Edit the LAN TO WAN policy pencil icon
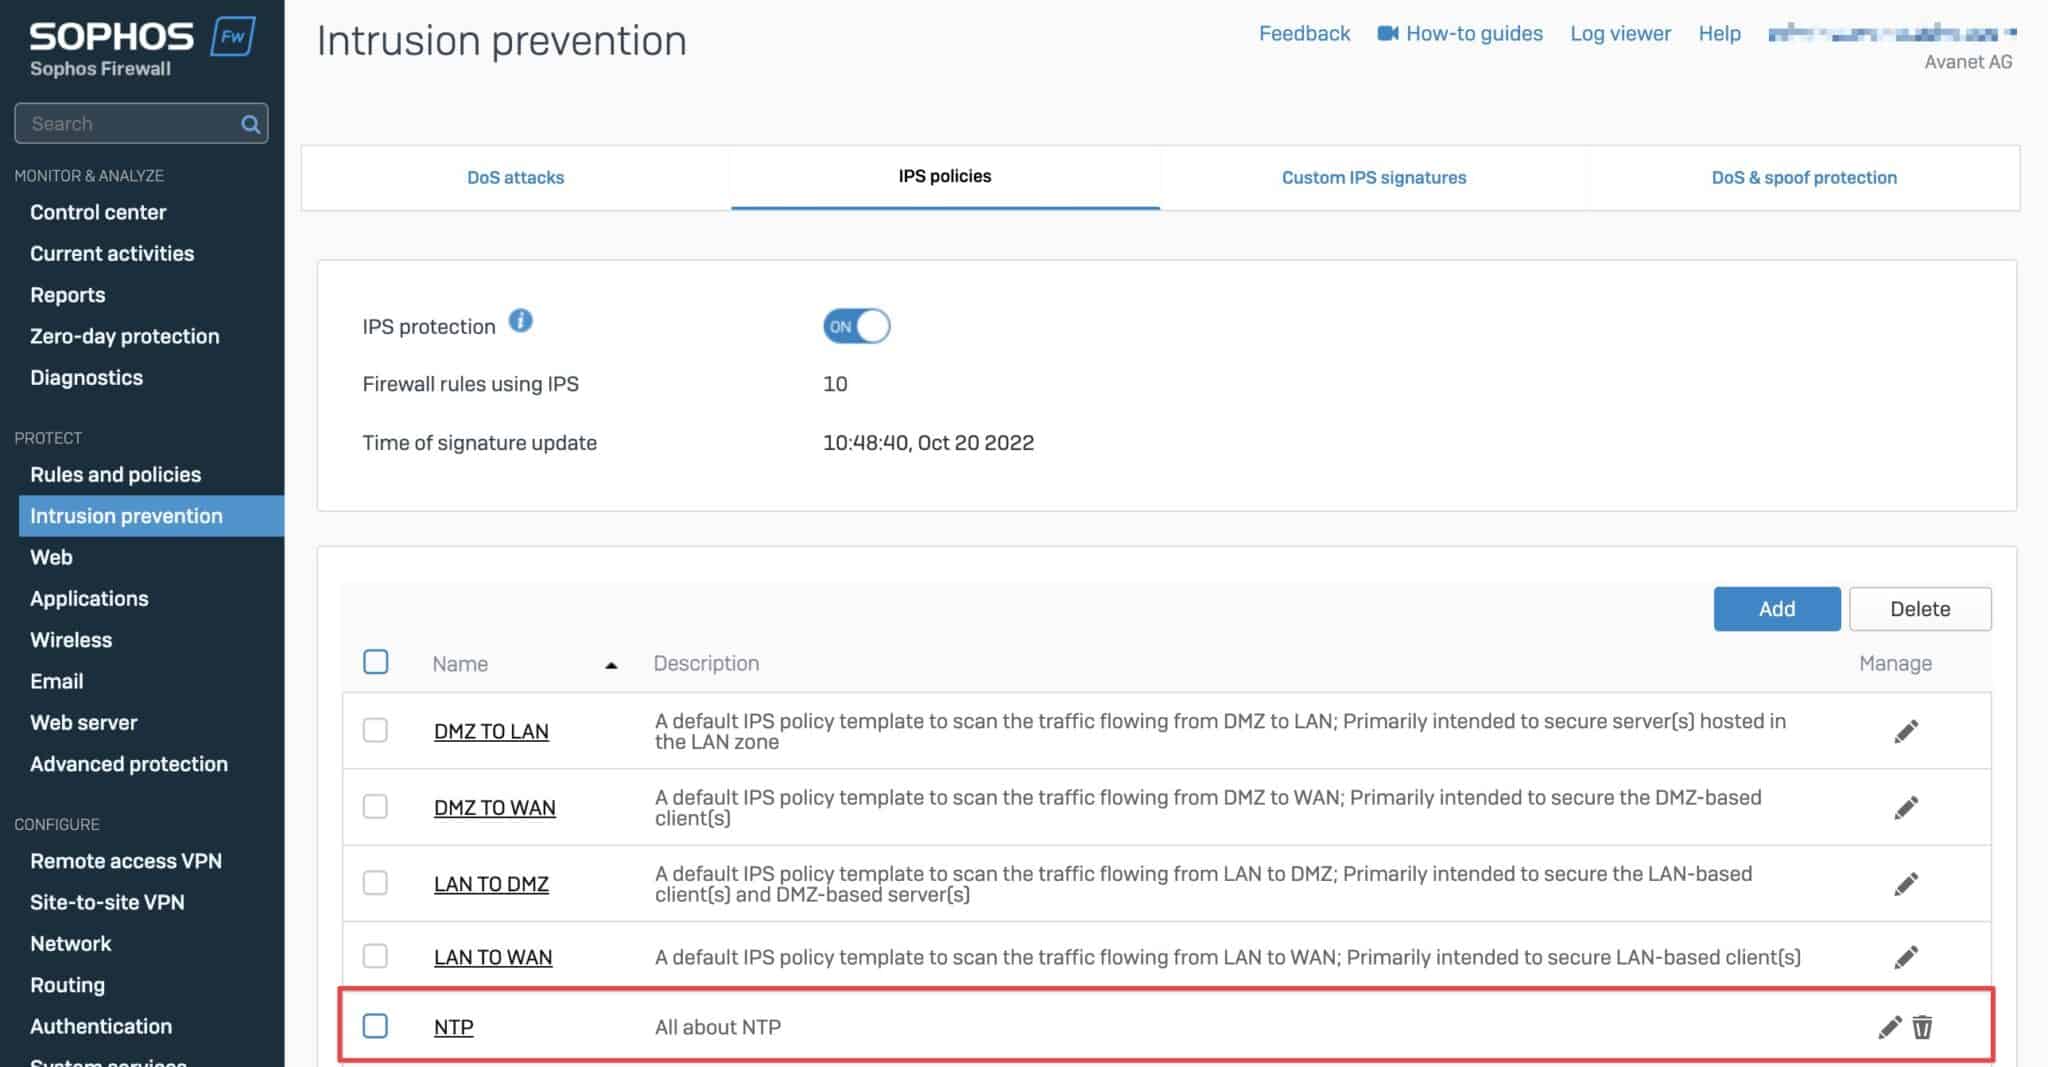Image resolution: width=2048 pixels, height=1067 pixels. point(1905,955)
